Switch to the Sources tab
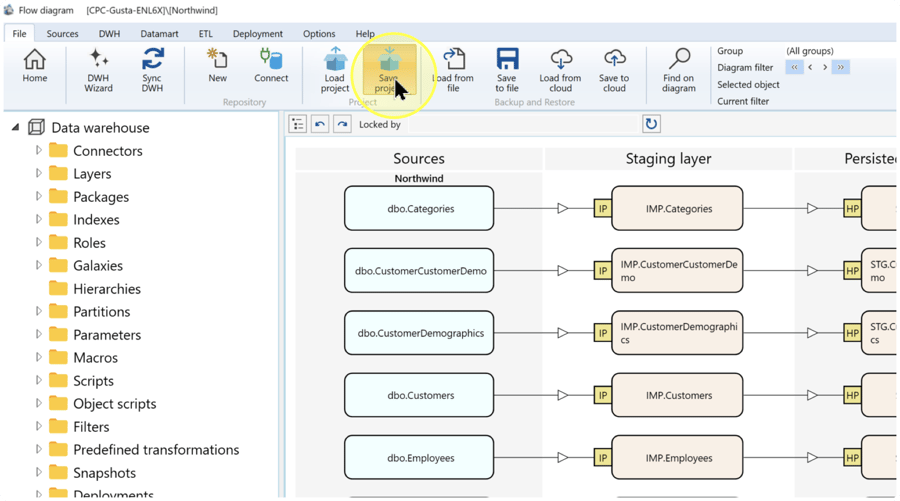This screenshot has width=900, height=501. (x=63, y=33)
